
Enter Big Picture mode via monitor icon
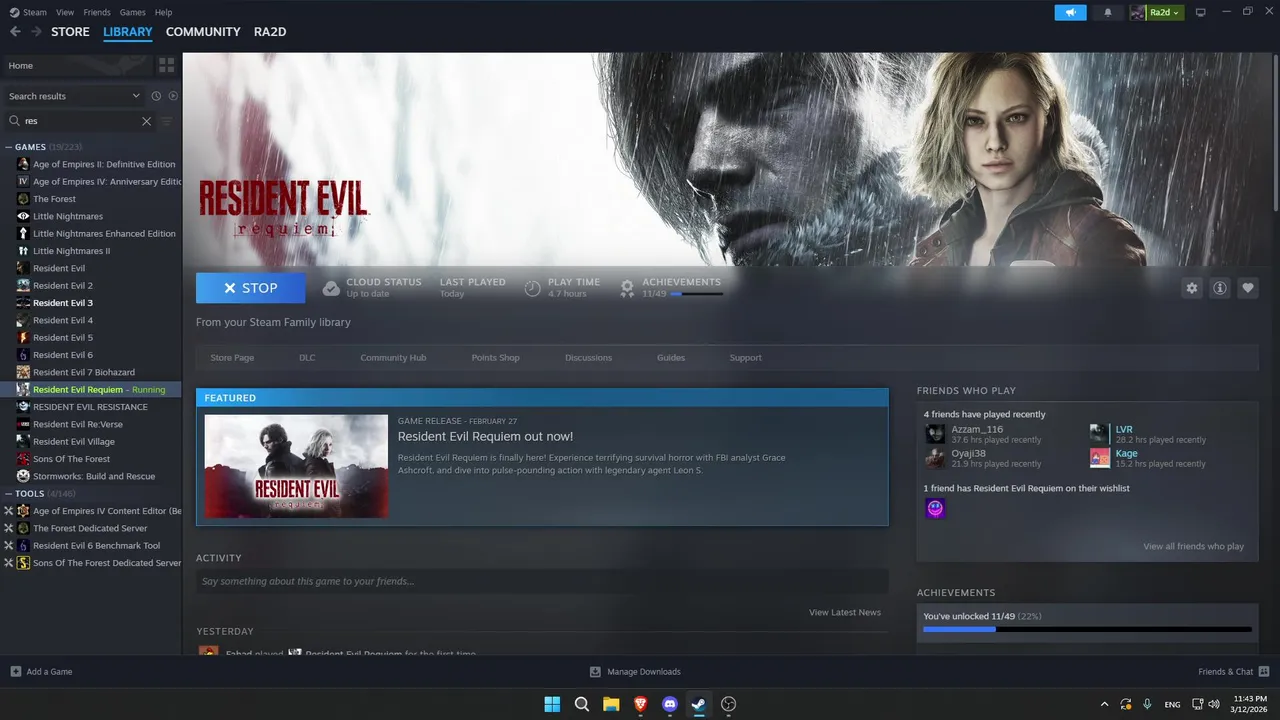point(1201,12)
